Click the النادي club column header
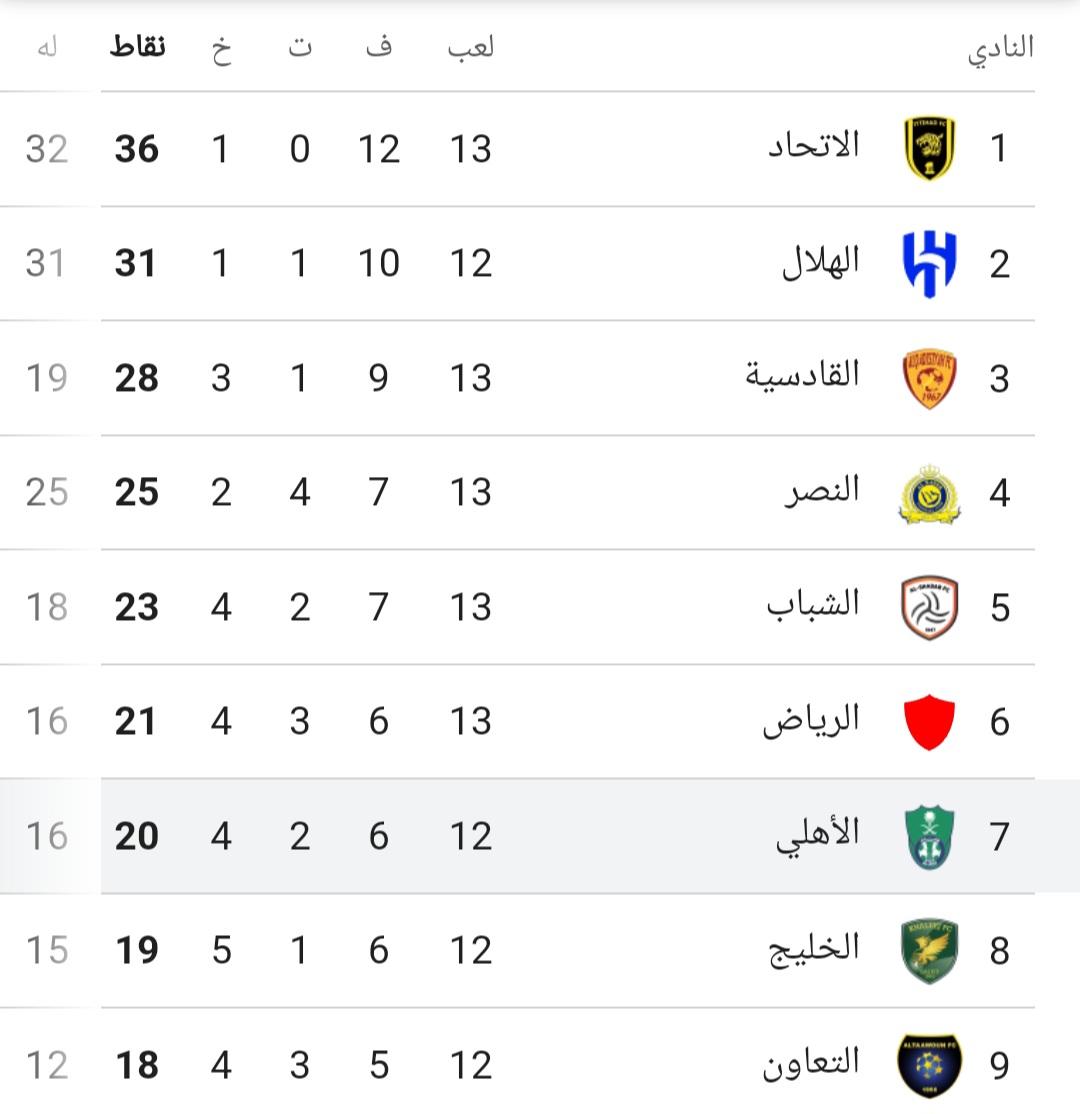This screenshot has width=1080, height=1114. [1000, 50]
